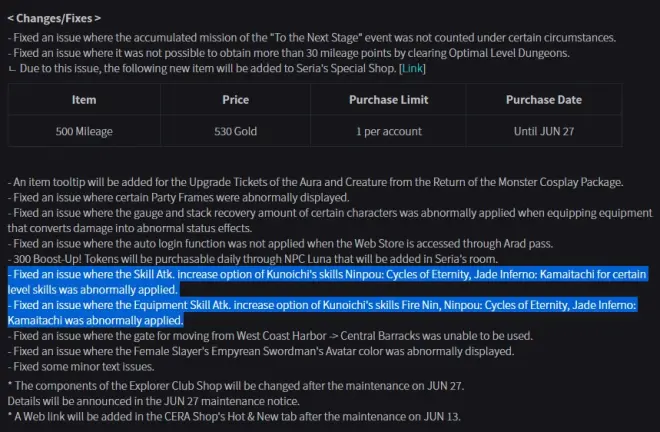Click the 1 per account cell

(x=387, y=131)
